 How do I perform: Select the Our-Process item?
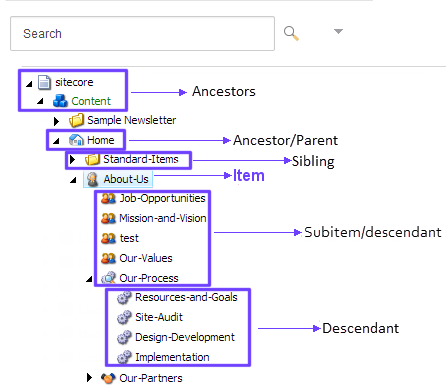(149, 278)
